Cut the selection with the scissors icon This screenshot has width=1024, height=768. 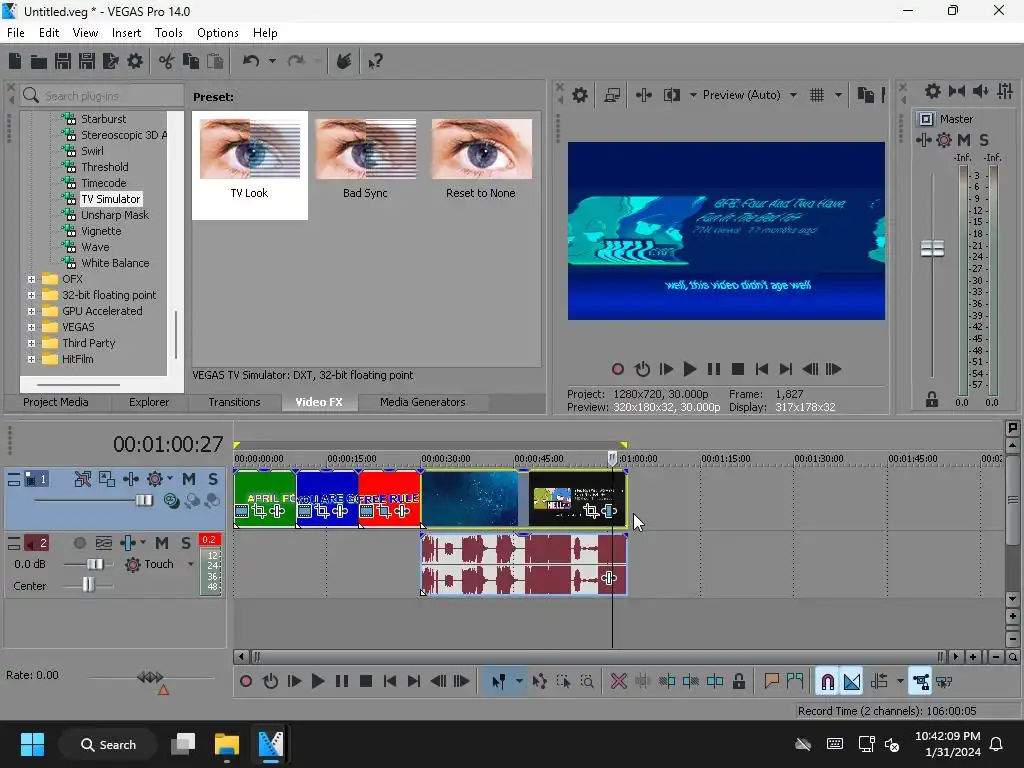coord(167,61)
